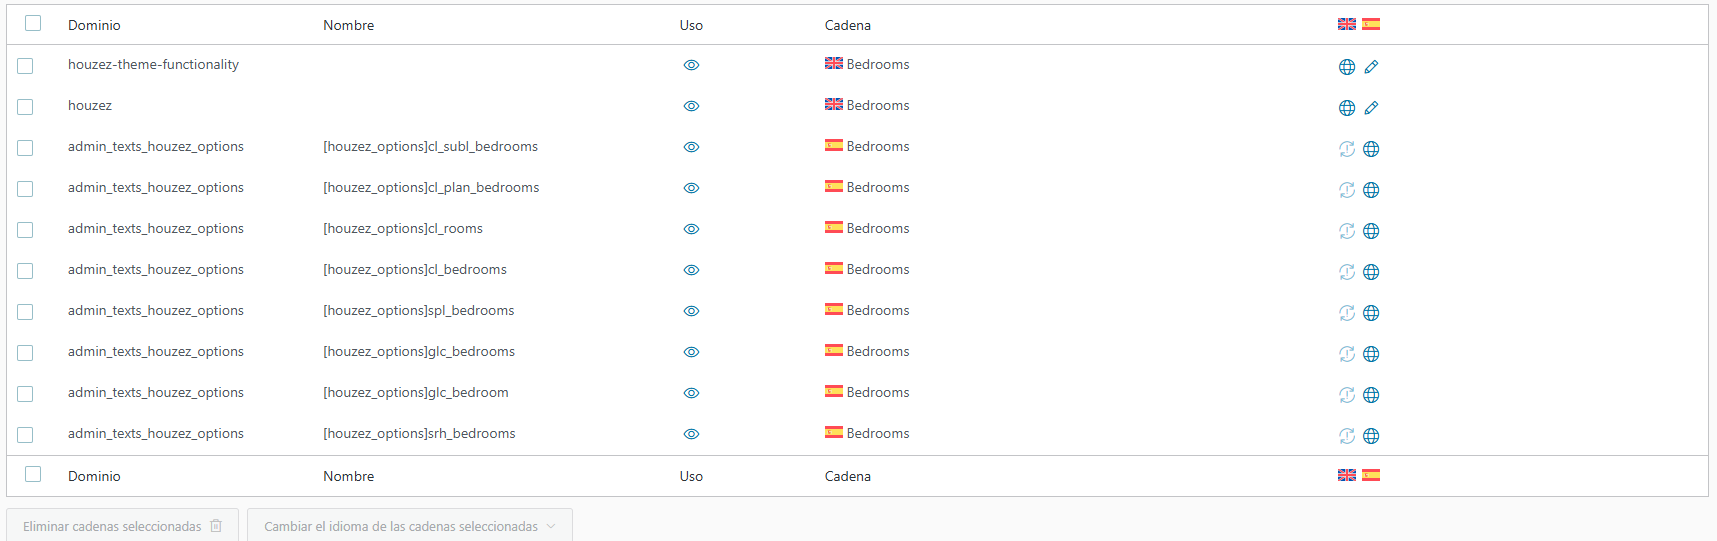
Task: Click the refresh icon in the cl_subl_bedrooms row
Action: pyautogui.click(x=1347, y=149)
